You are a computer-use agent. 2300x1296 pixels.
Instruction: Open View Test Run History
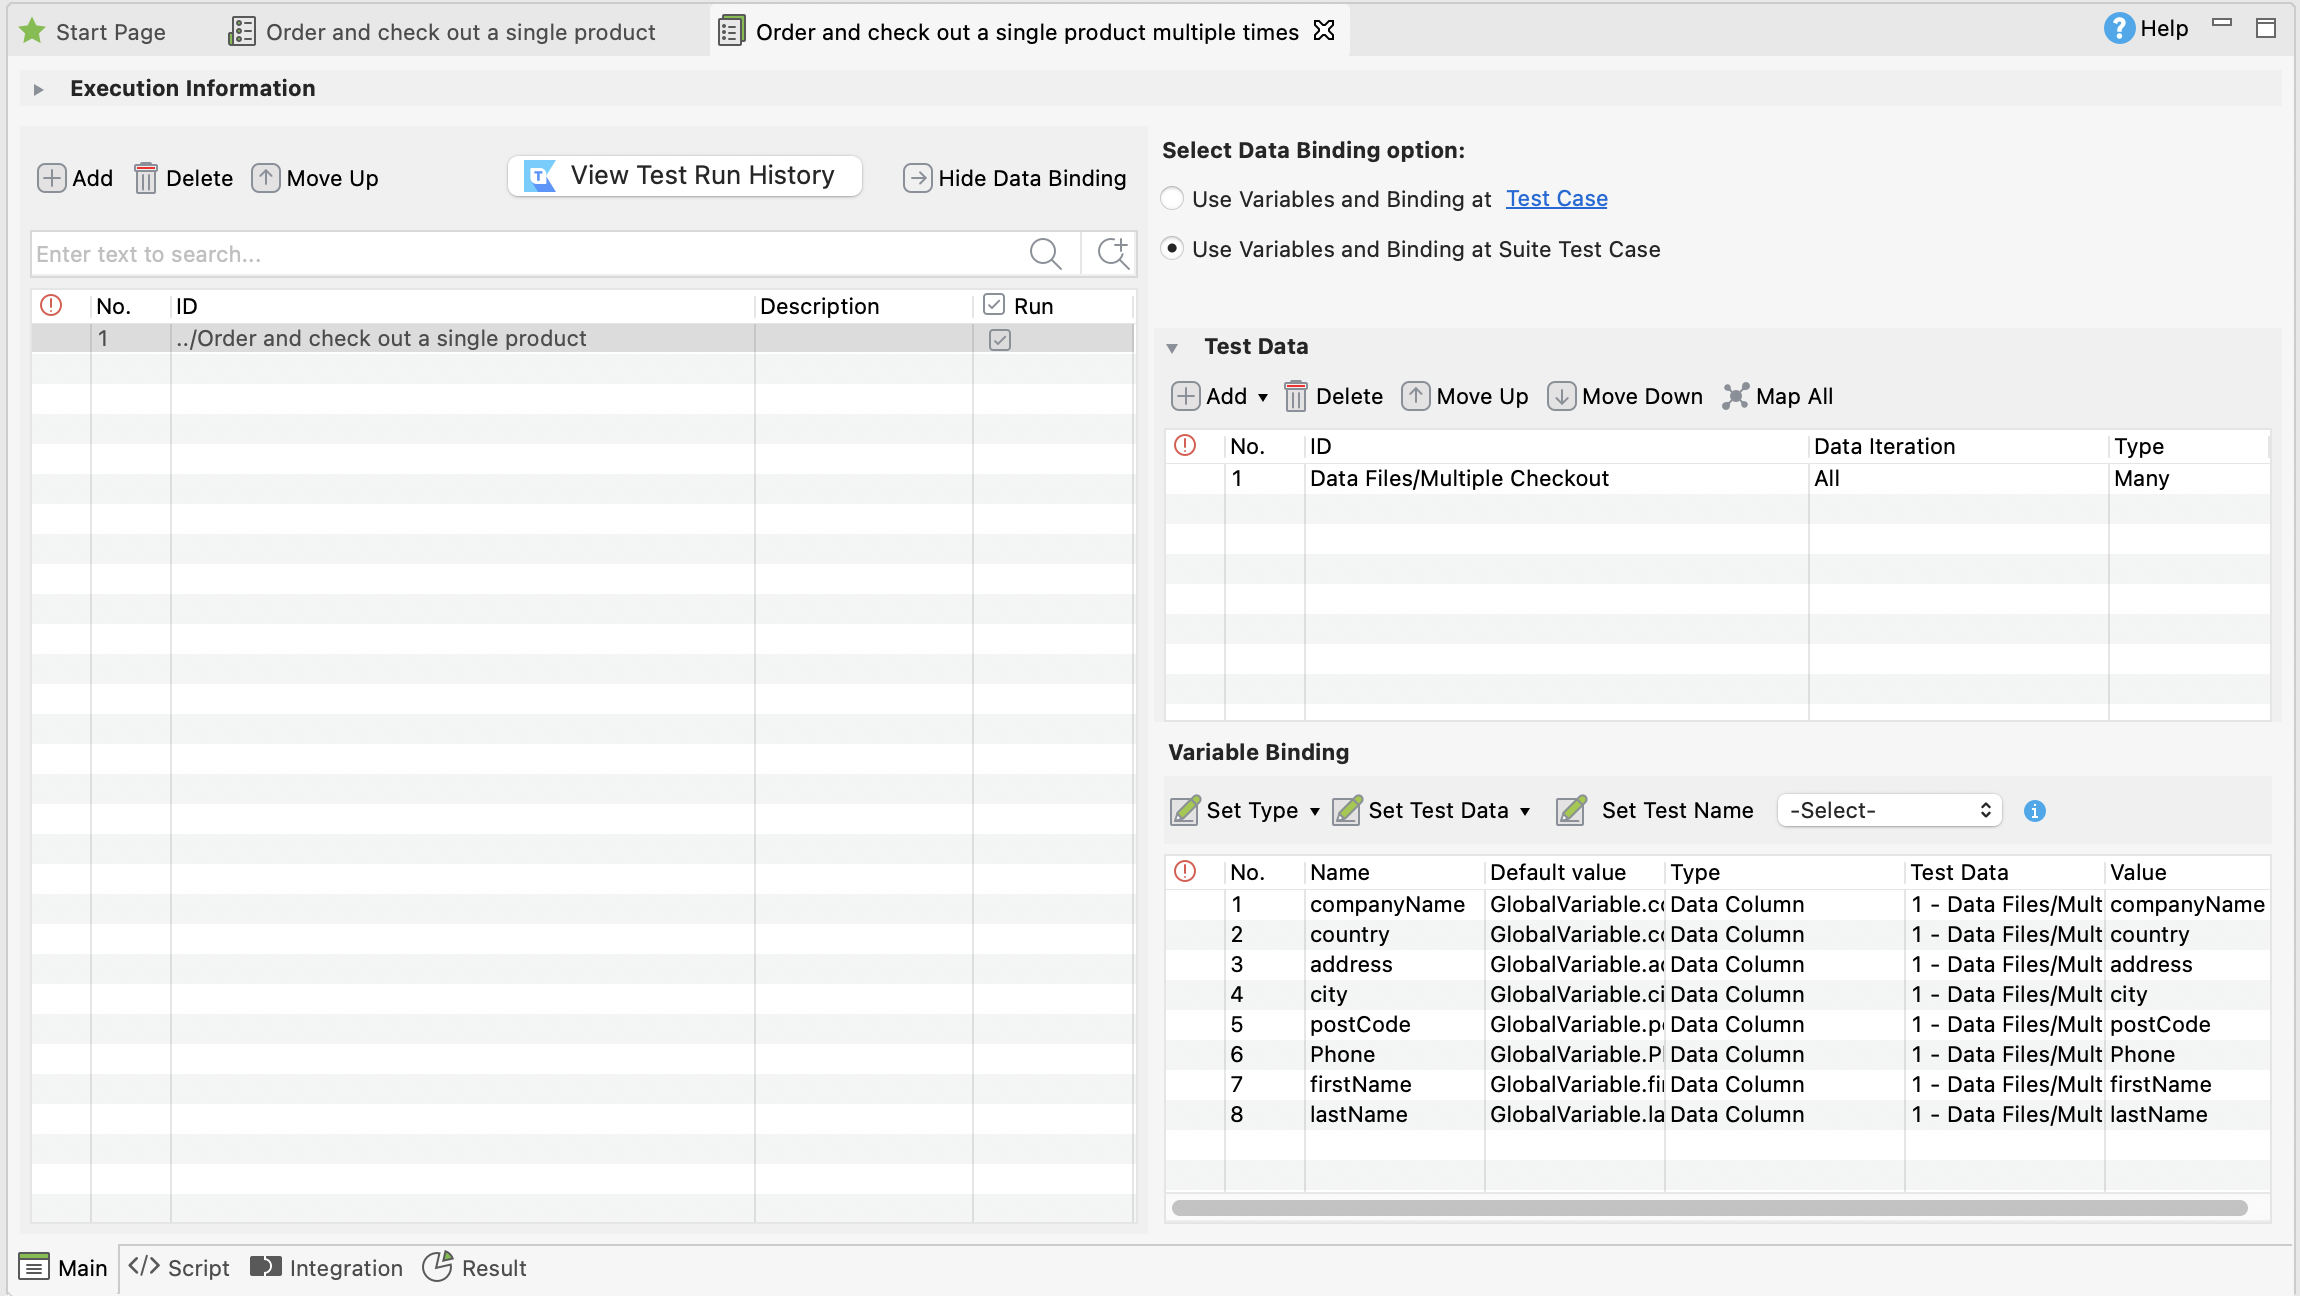tap(685, 176)
